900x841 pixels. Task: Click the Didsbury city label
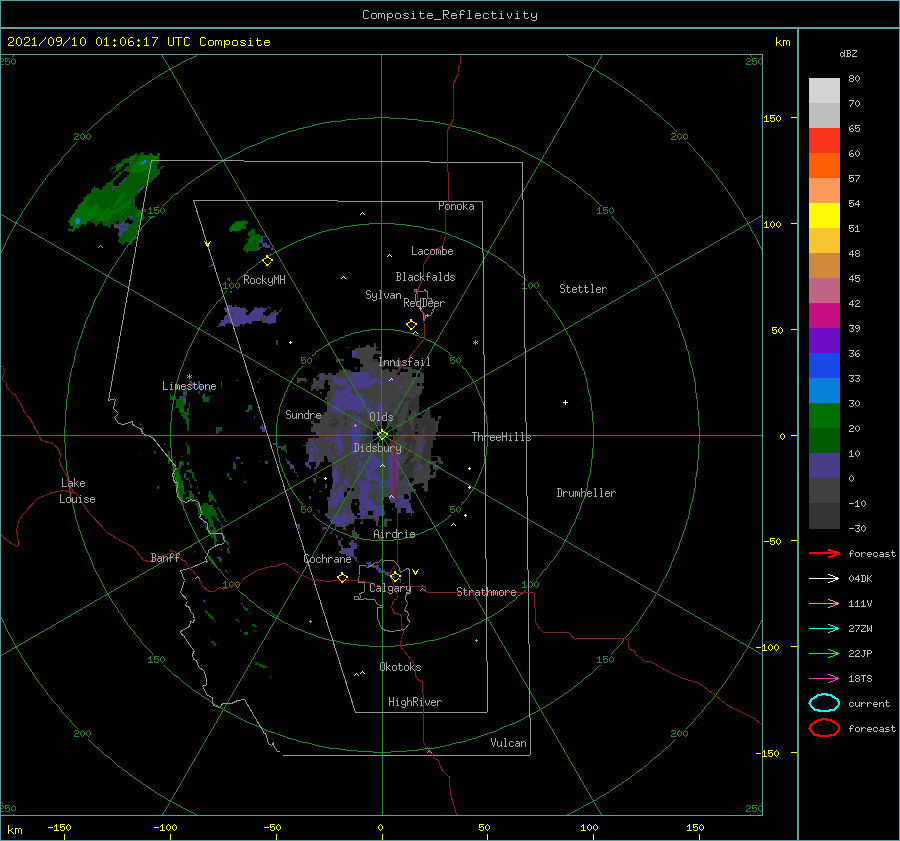pyautogui.click(x=377, y=448)
